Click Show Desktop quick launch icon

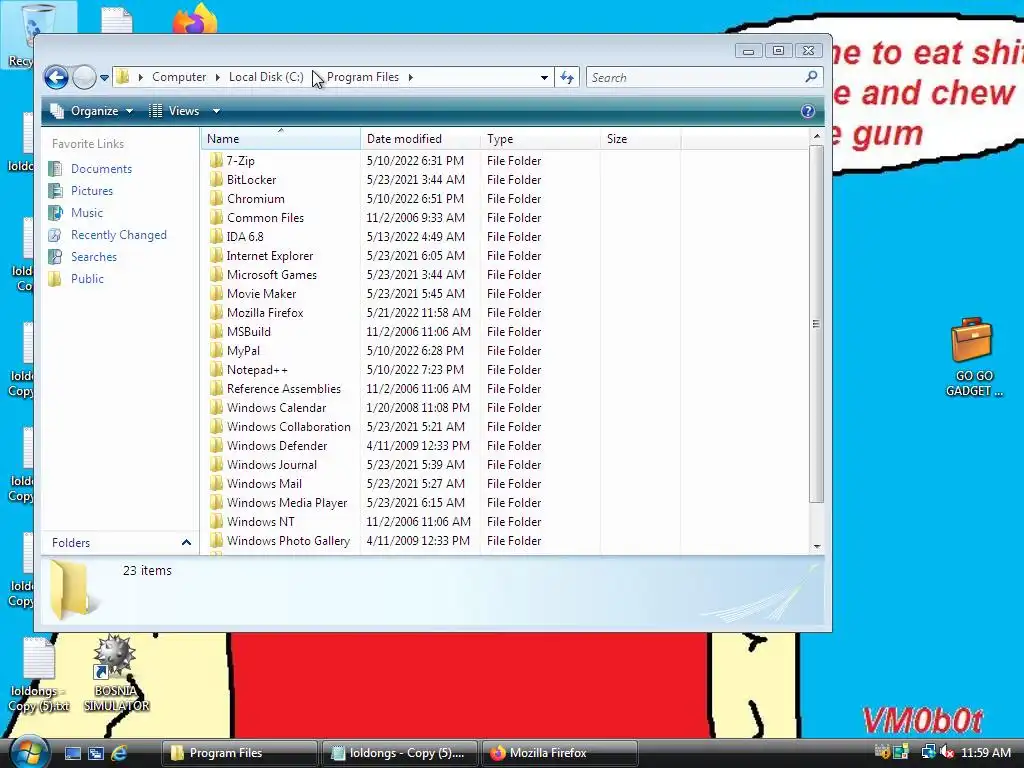[72, 753]
